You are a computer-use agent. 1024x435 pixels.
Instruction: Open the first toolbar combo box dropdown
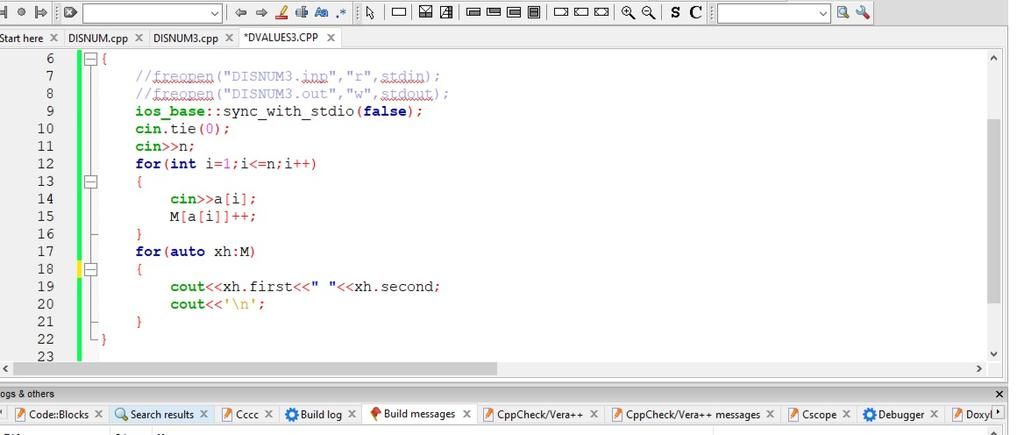216,13
